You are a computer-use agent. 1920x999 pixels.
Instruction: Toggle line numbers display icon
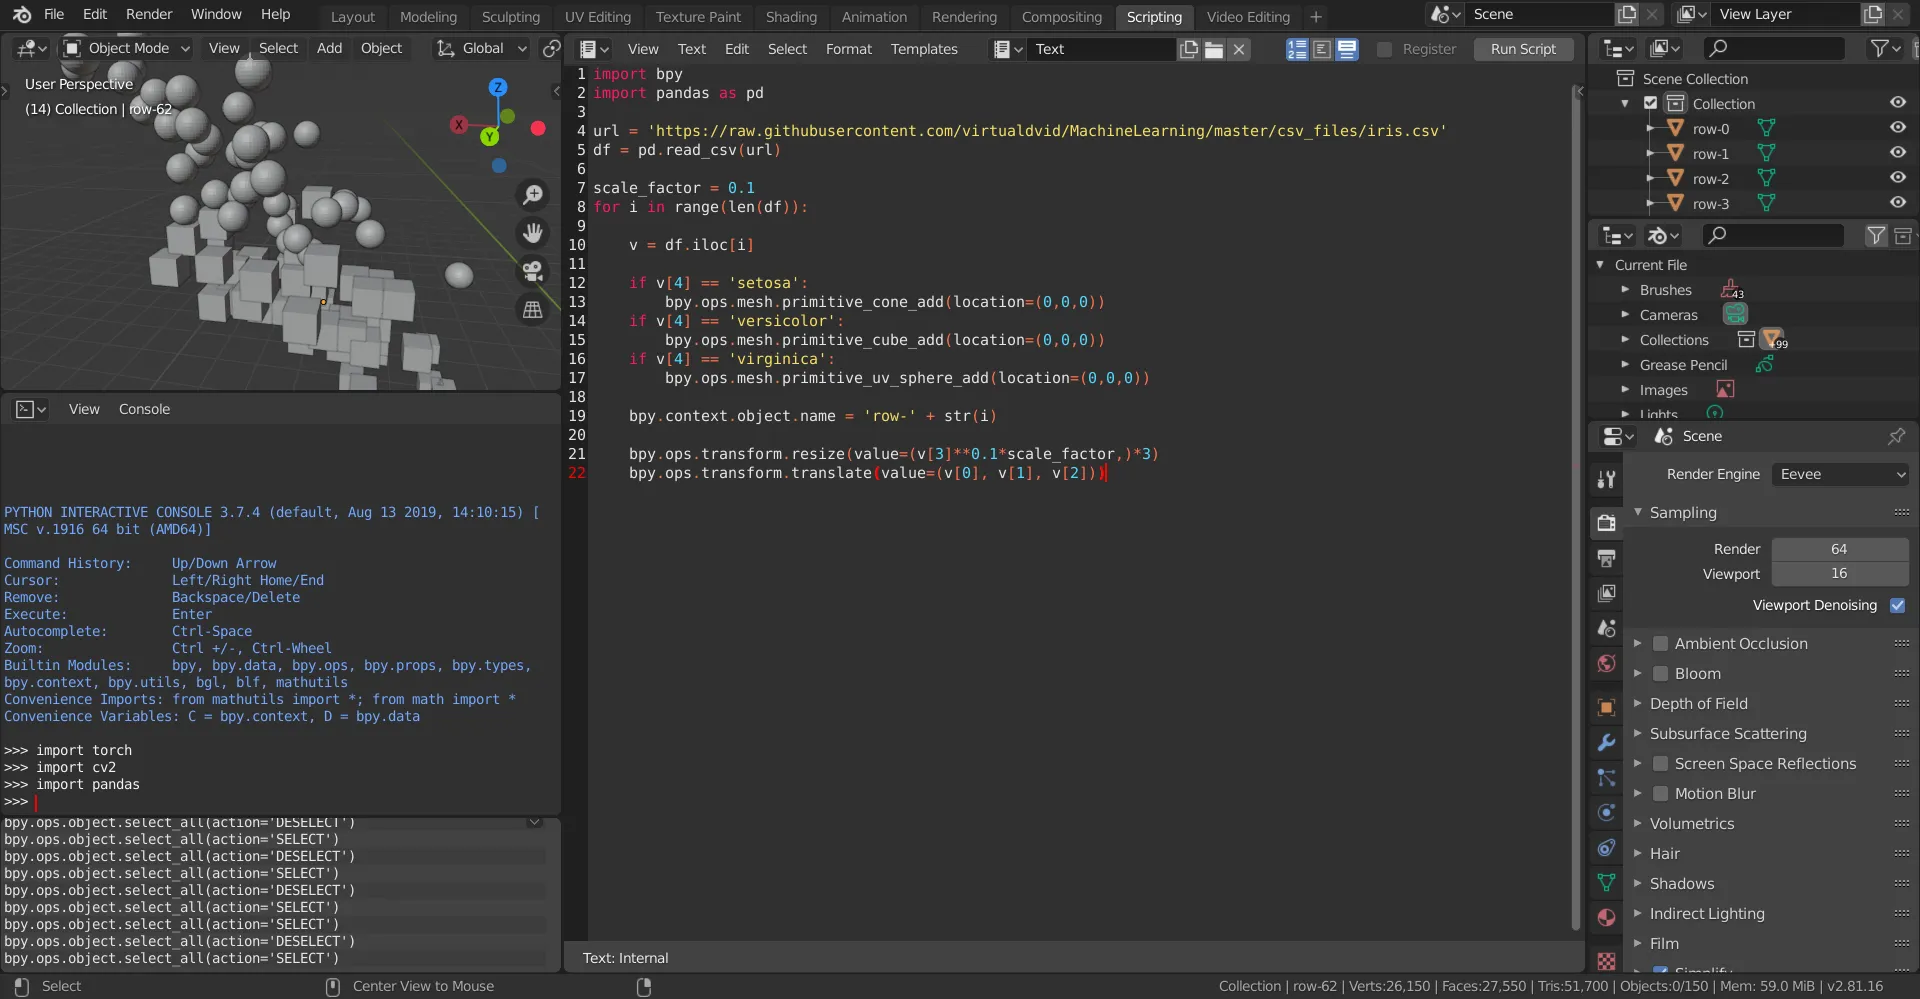(1297, 49)
